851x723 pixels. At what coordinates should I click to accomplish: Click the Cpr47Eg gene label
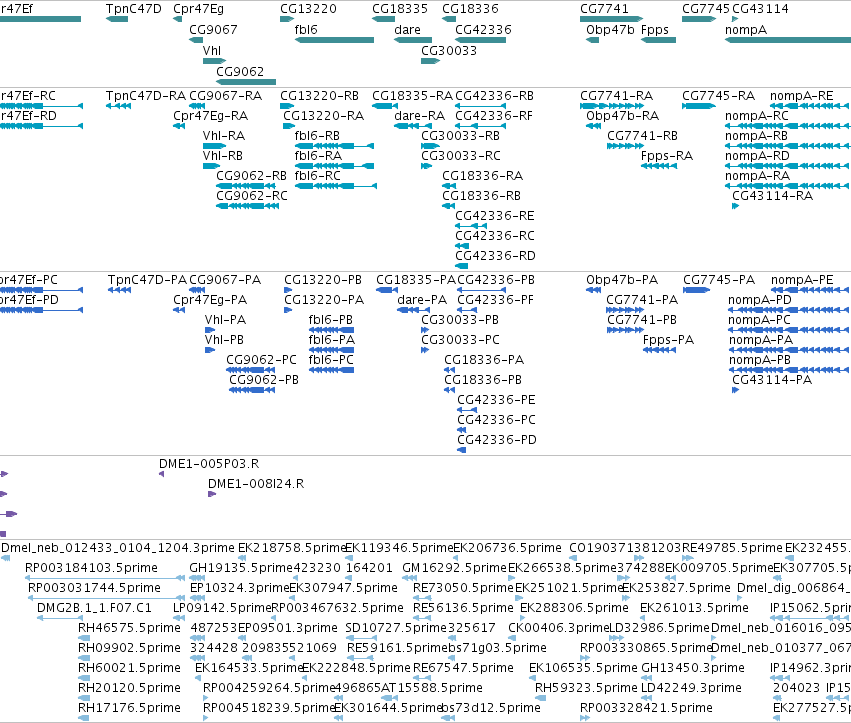pos(198,9)
